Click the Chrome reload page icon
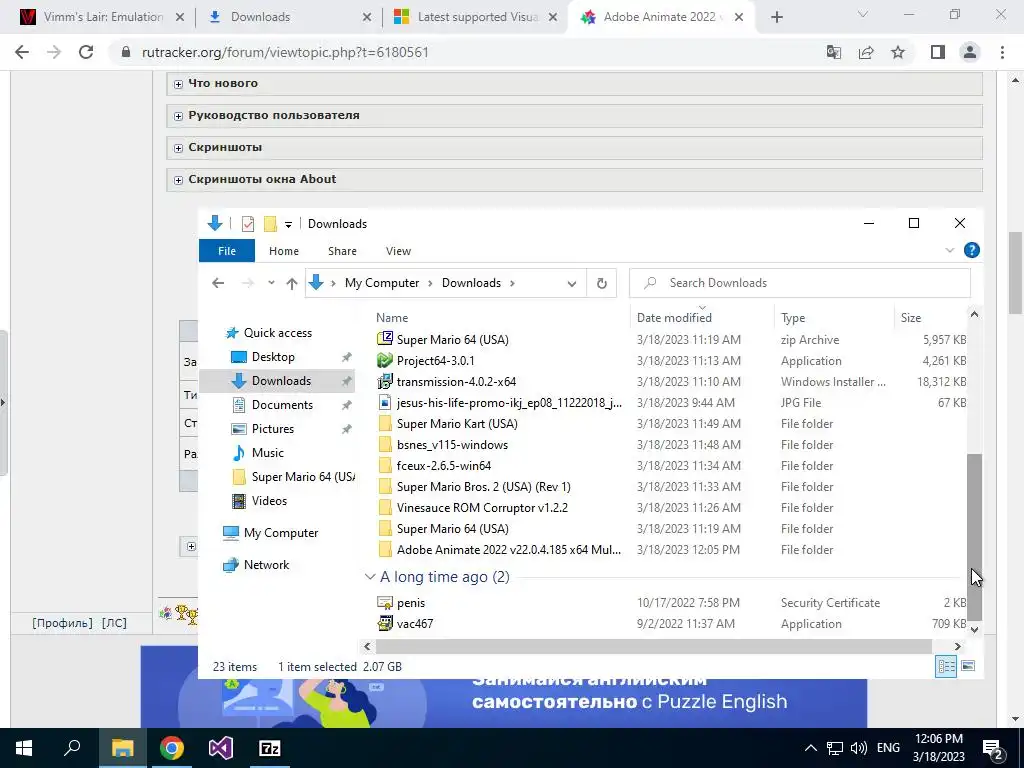The height and width of the screenshot is (768, 1024). click(x=86, y=52)
